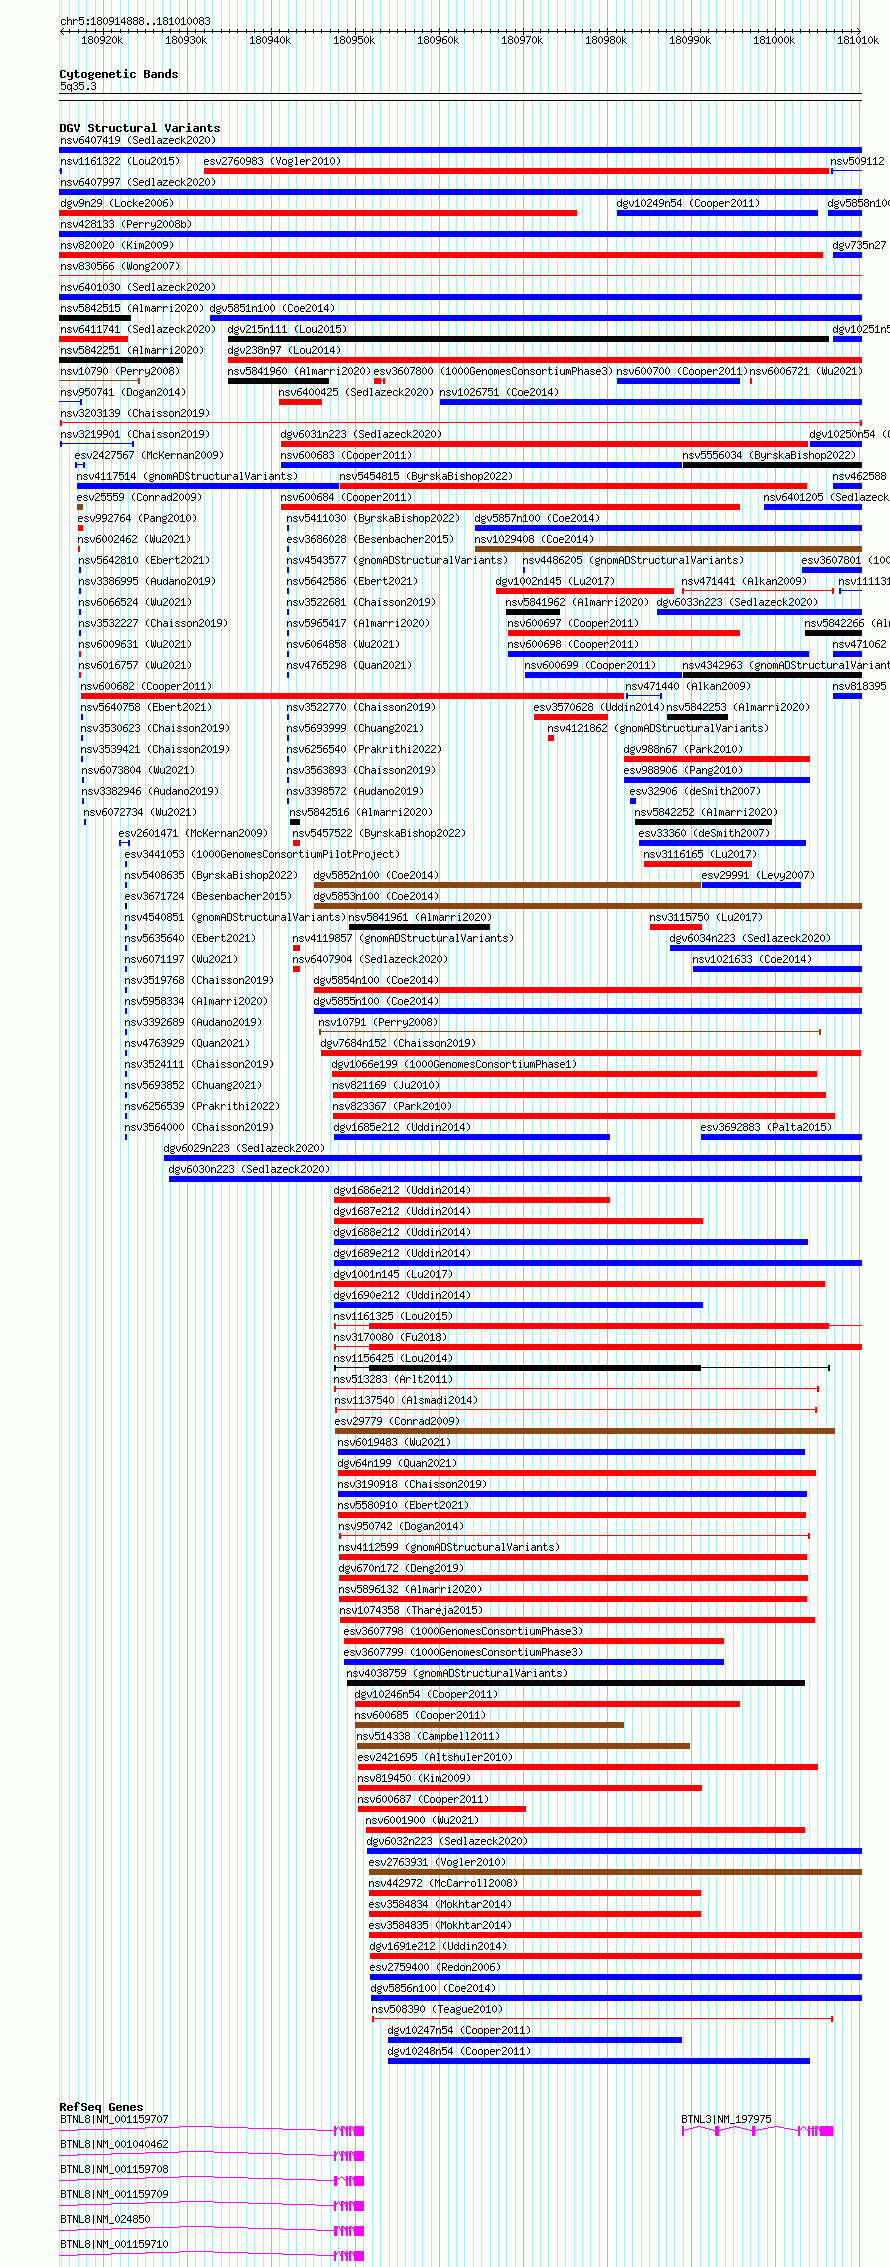This screenshot has width=890, height=2267.
Task: Click esv2759400 (Redon2006) label
Action: [x=435, y=1967]
